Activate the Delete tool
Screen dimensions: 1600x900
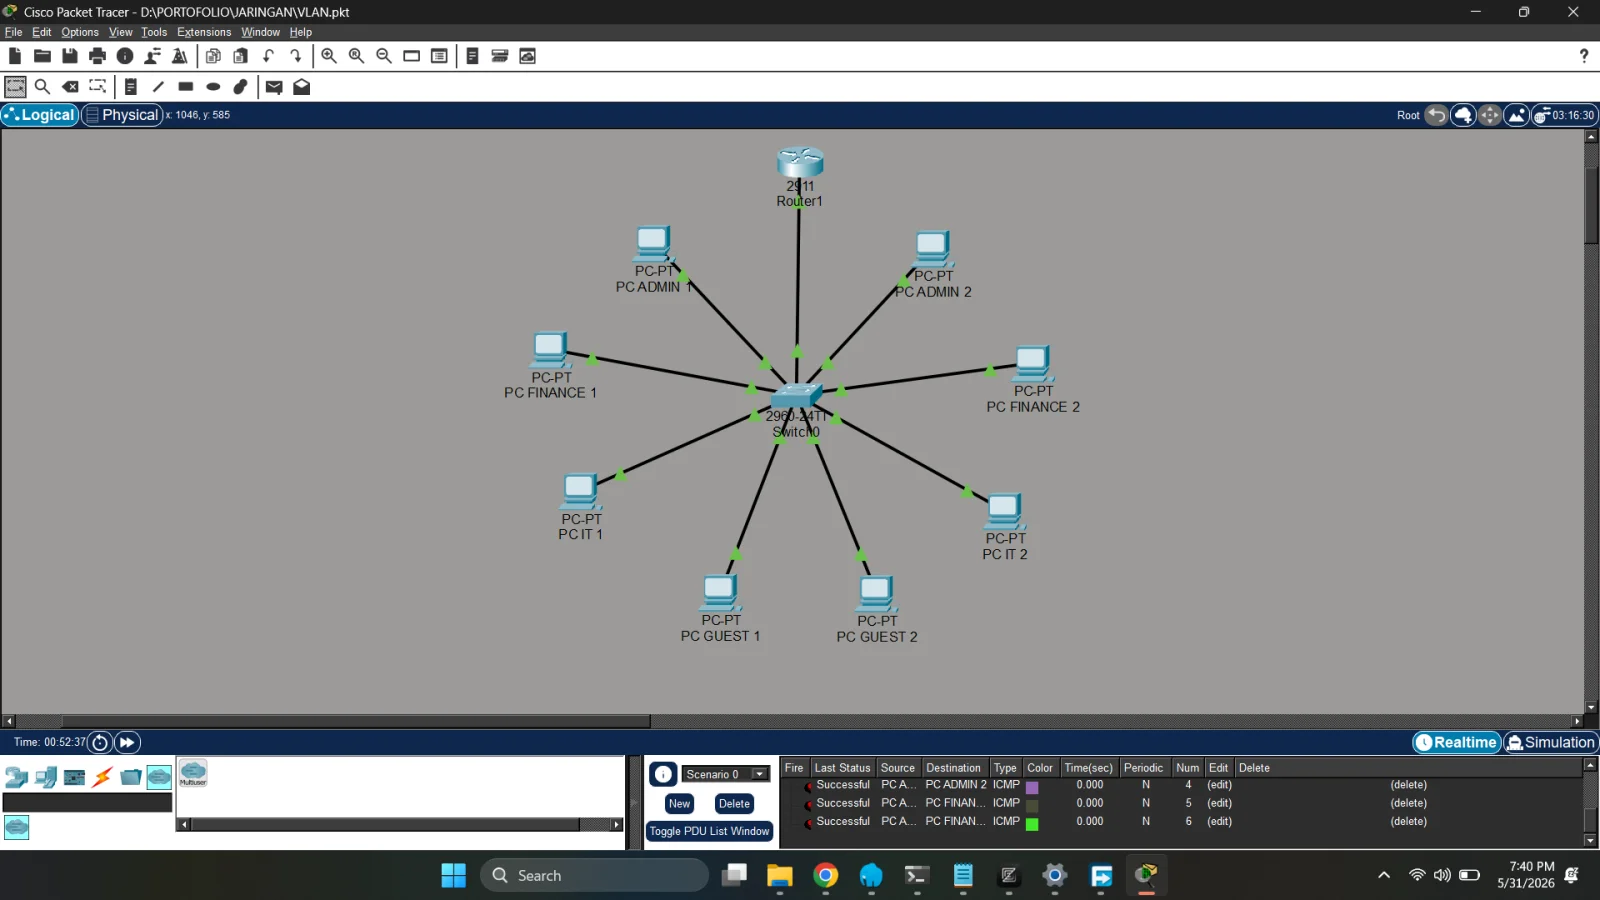pos(70,87)
